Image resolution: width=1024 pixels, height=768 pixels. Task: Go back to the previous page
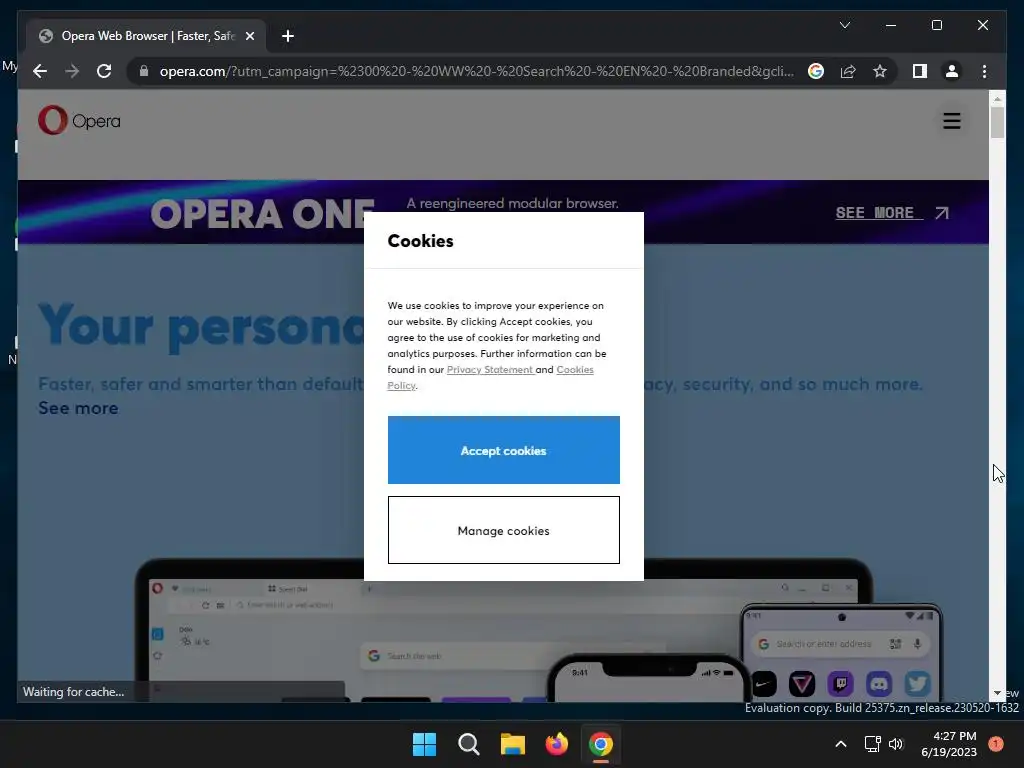pos(40,71)
